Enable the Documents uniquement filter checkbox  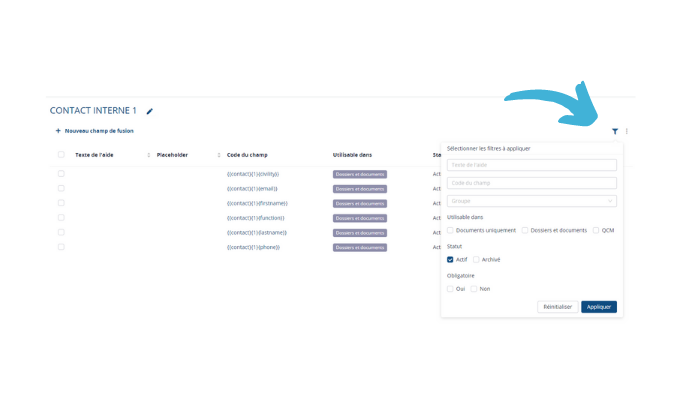tap(451, 230)
